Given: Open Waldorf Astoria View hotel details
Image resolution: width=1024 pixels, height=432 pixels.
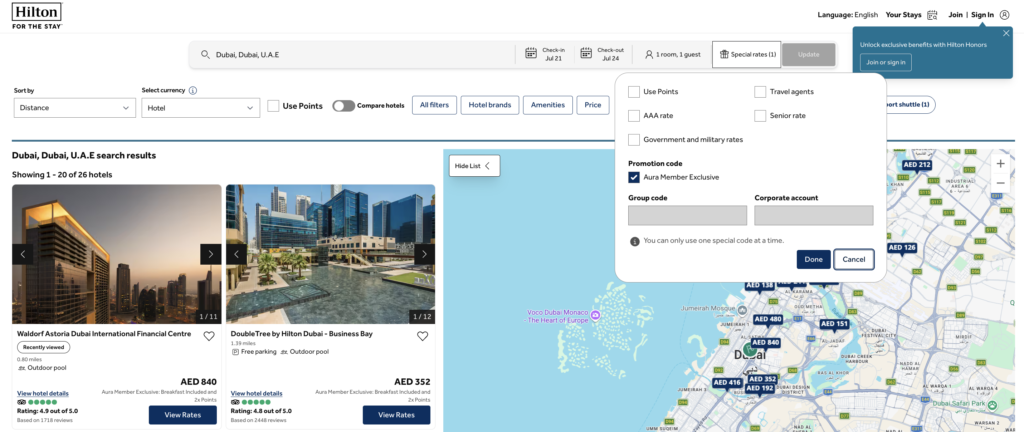Looking at the screenshot, I should click(x=42, y=393).
